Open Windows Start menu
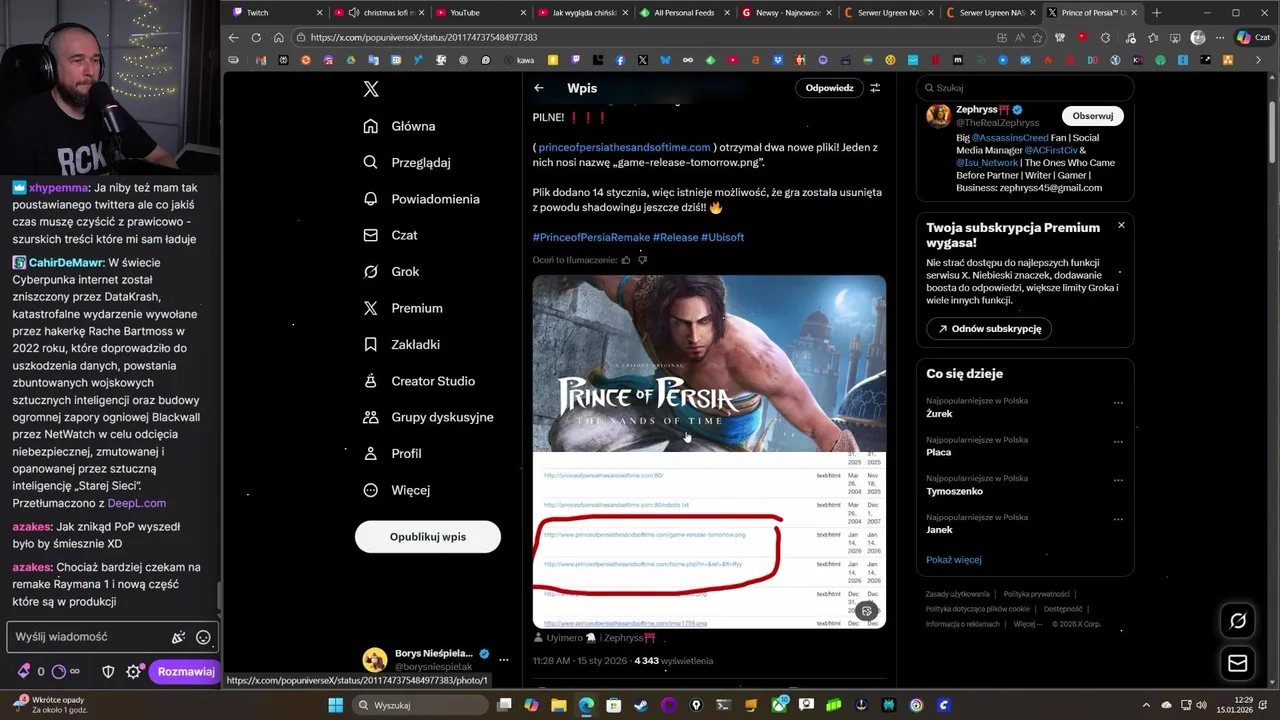The height and width of the screenshot is (720, 1280). coord(336,705)
